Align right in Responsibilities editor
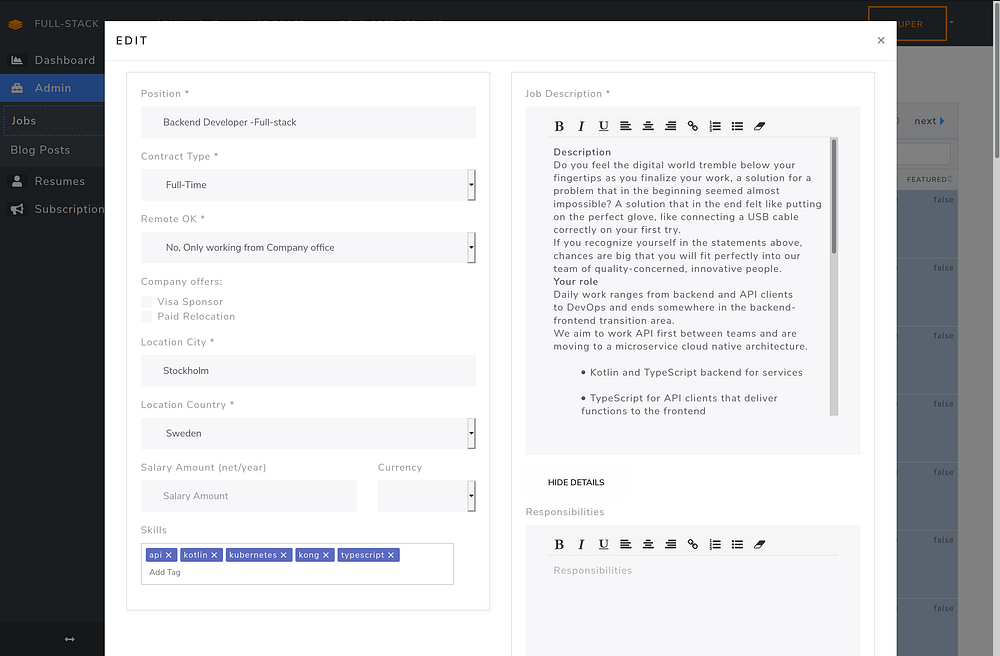 (x=670, y=544)
